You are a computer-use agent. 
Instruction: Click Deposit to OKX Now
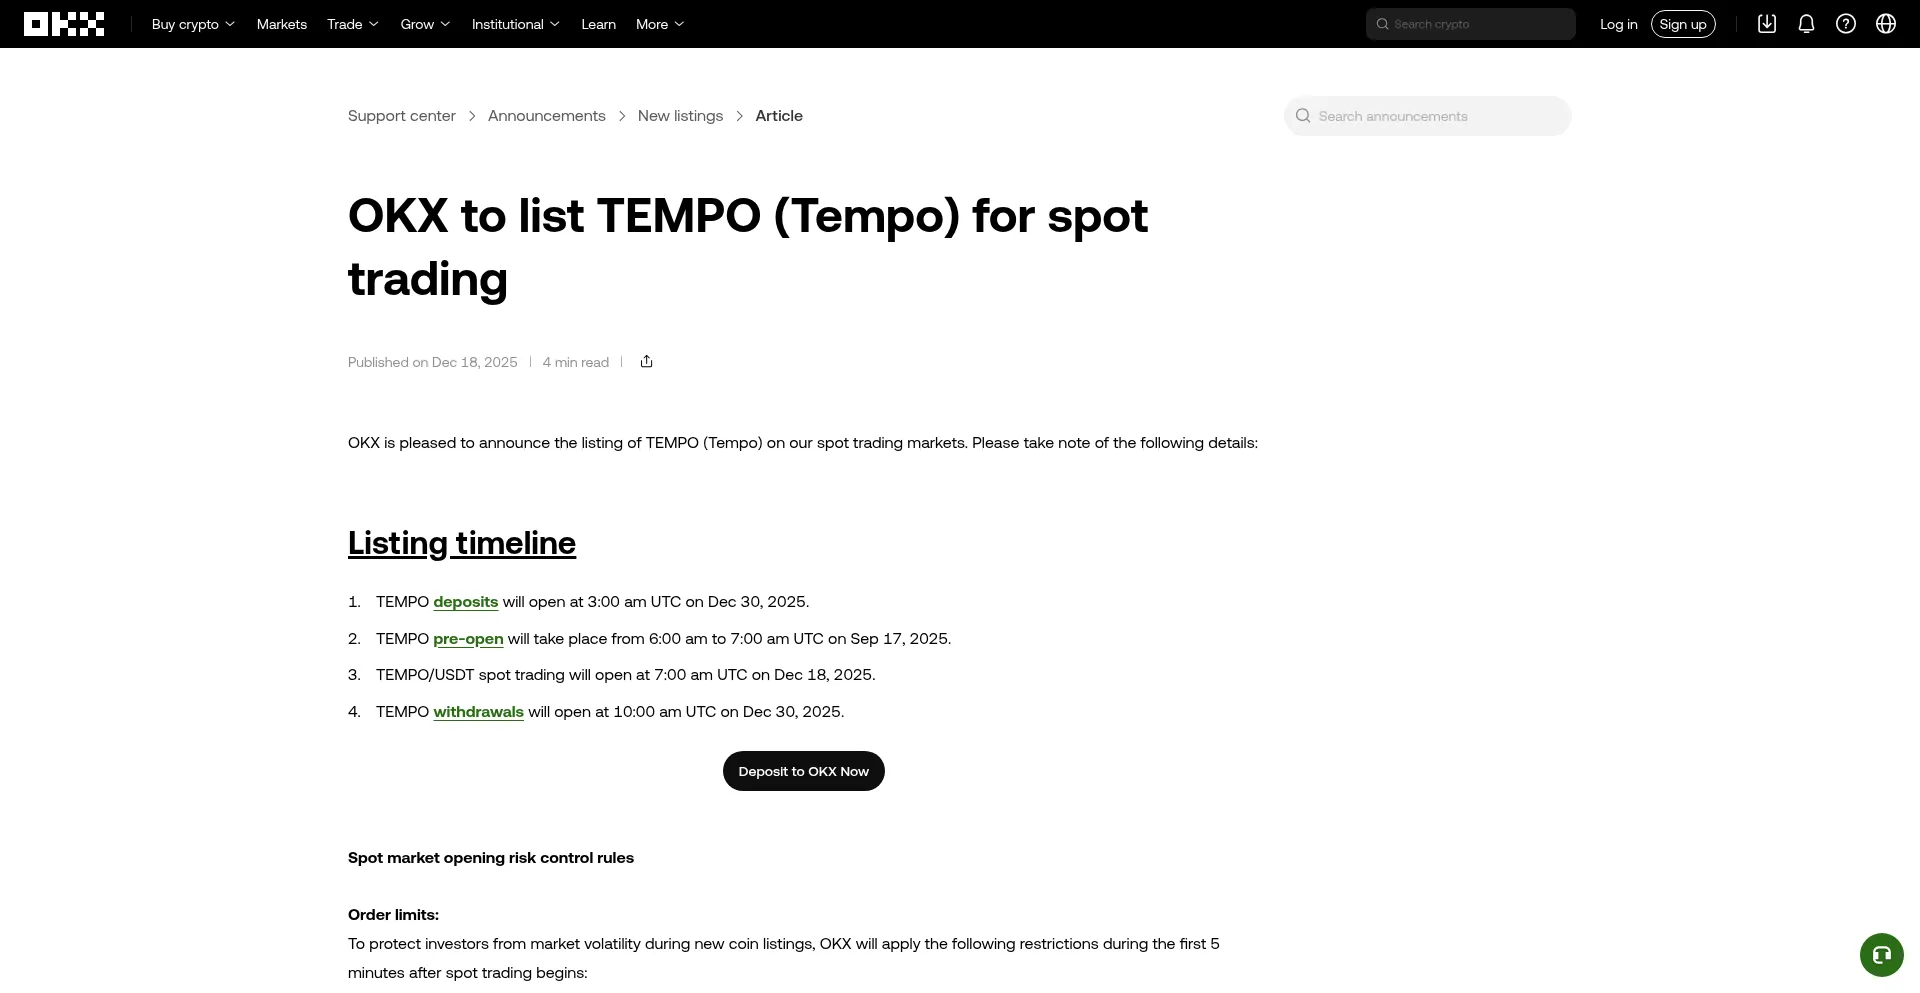point(803,770)
